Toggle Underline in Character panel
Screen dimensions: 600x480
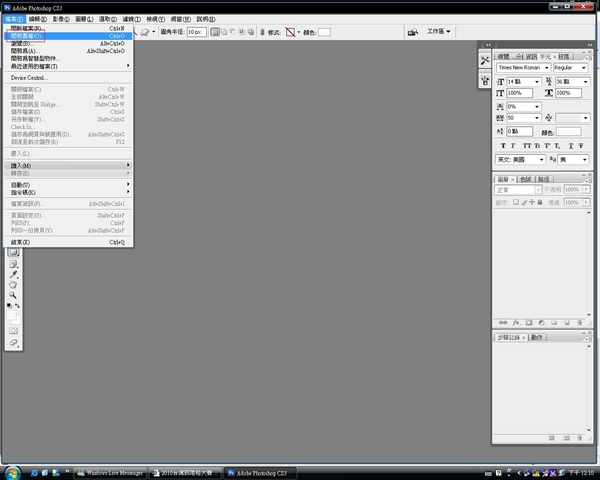tap(571, 145)
